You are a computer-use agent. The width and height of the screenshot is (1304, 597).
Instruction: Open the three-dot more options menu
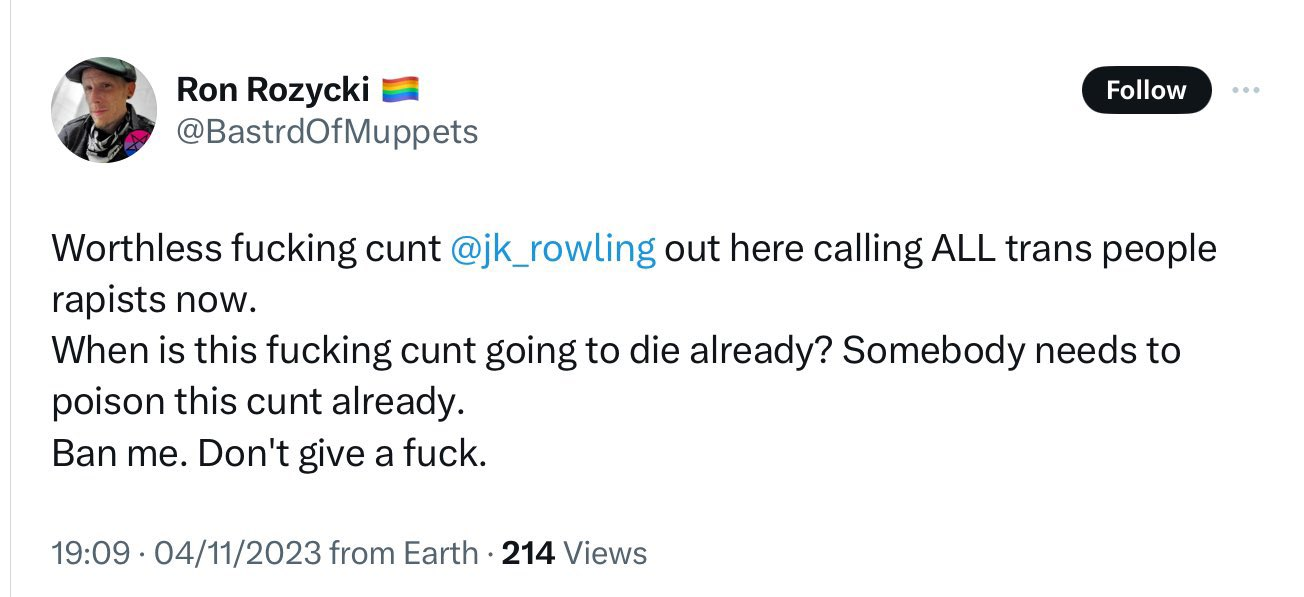tap(1246, 90)
